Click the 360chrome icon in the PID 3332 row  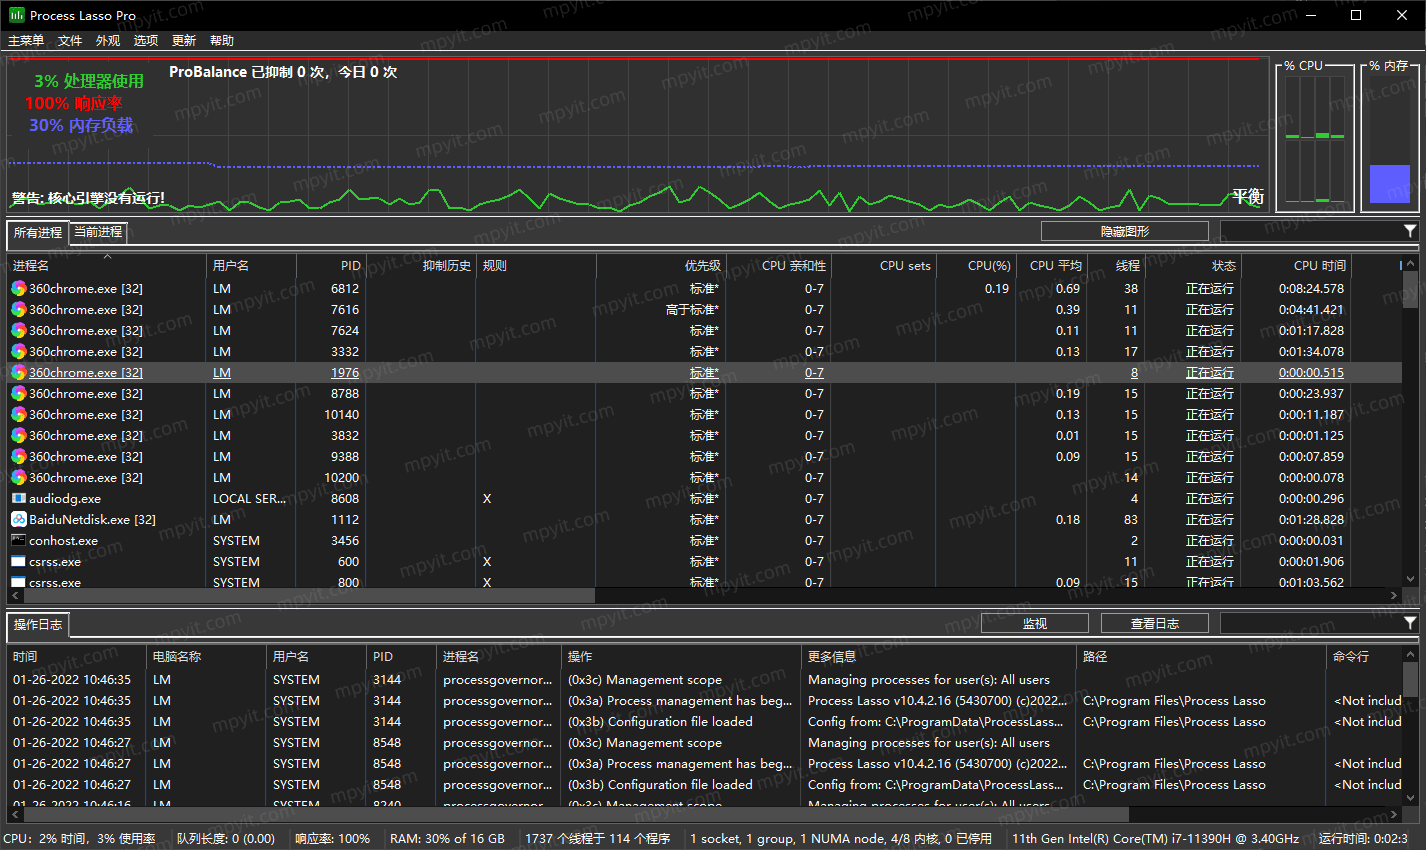[x=19, y=351]
